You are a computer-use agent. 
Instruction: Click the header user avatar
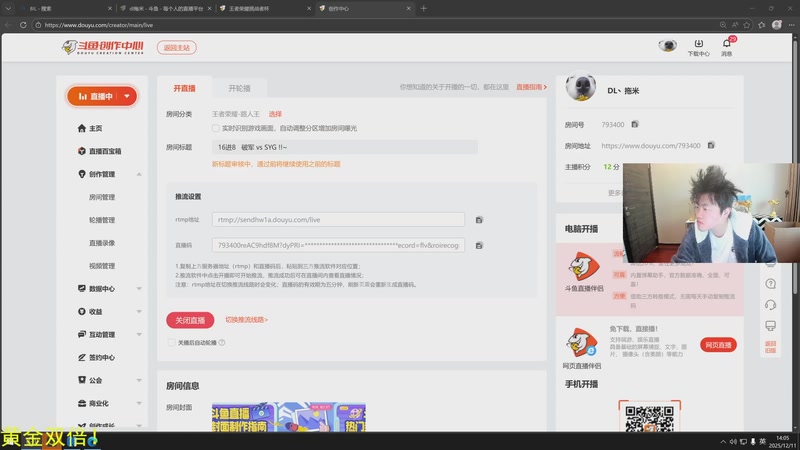tap(667, 46)
